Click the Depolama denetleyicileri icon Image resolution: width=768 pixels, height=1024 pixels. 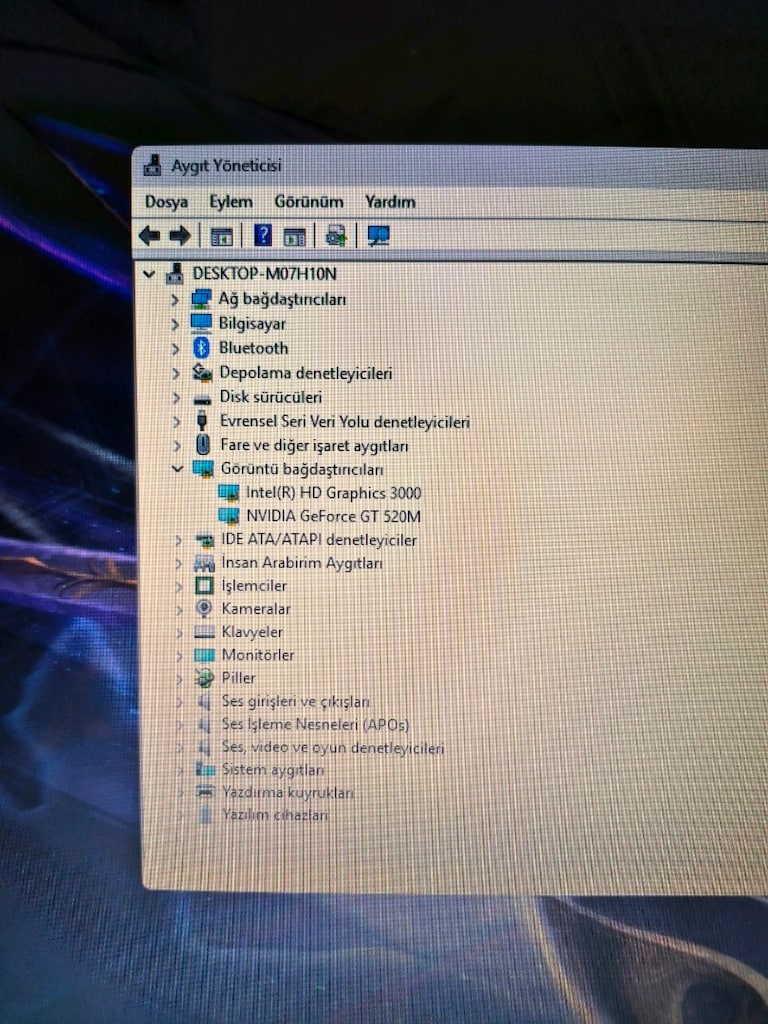(x=202, y=373)
